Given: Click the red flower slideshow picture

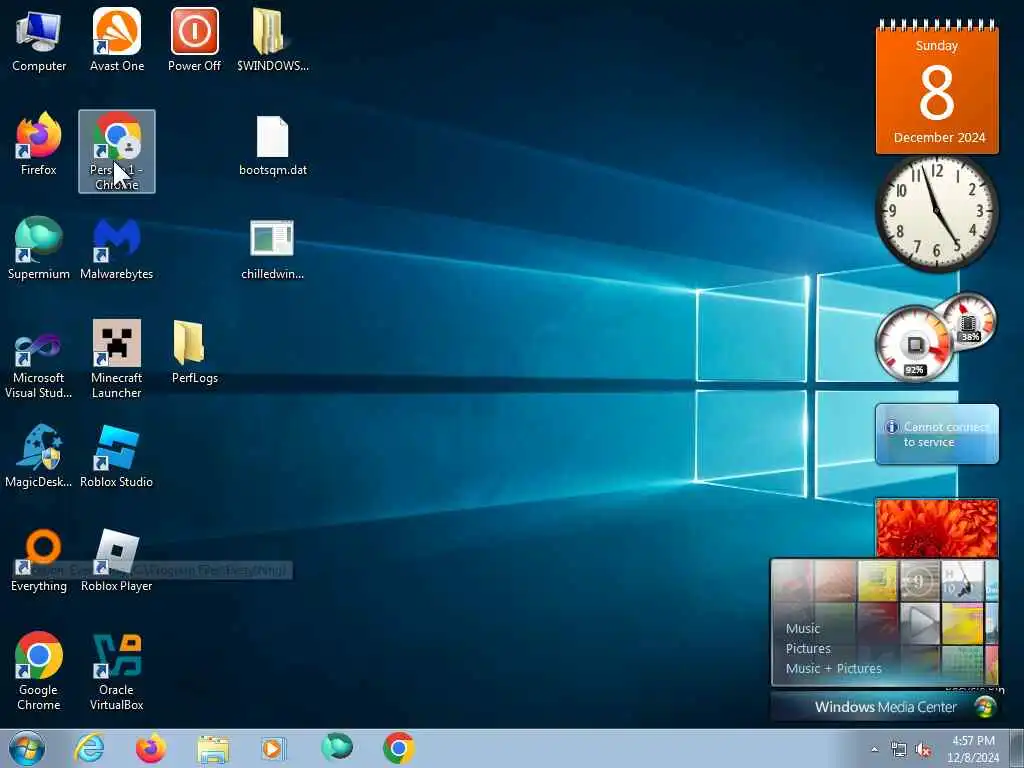Looking at the screenshot, I should click(936, 528).
